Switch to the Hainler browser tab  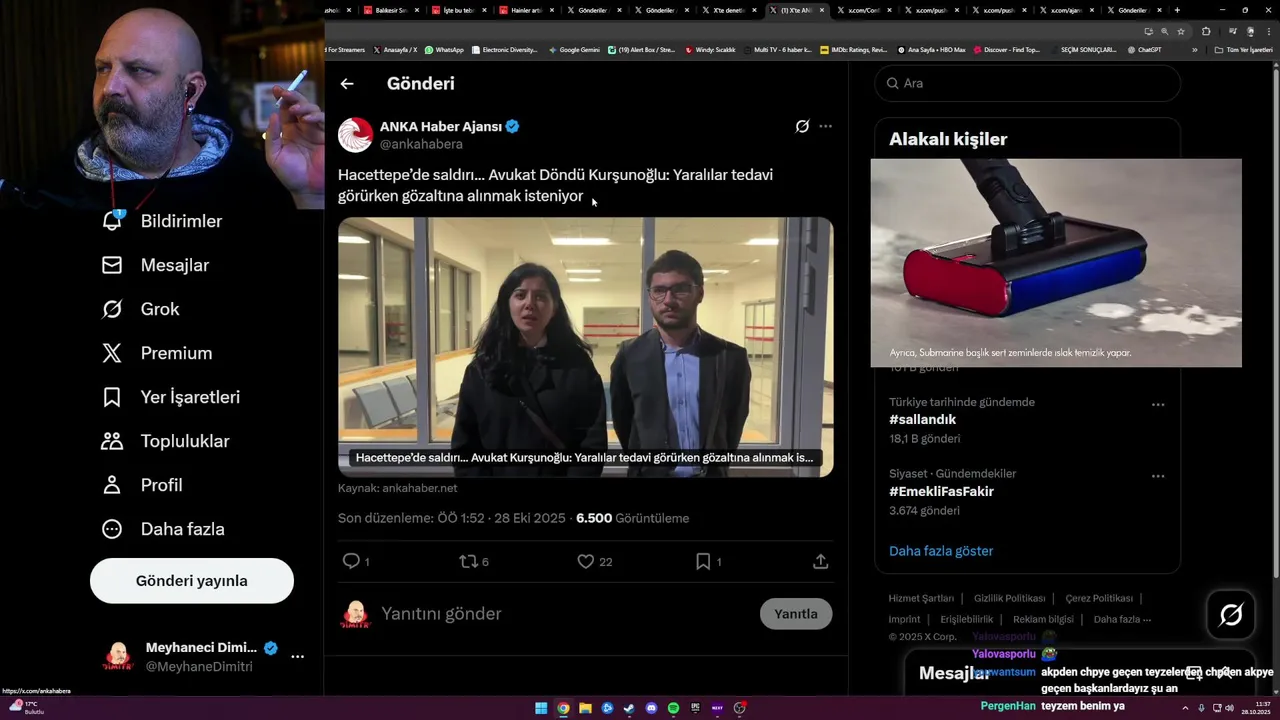[526, 10]
